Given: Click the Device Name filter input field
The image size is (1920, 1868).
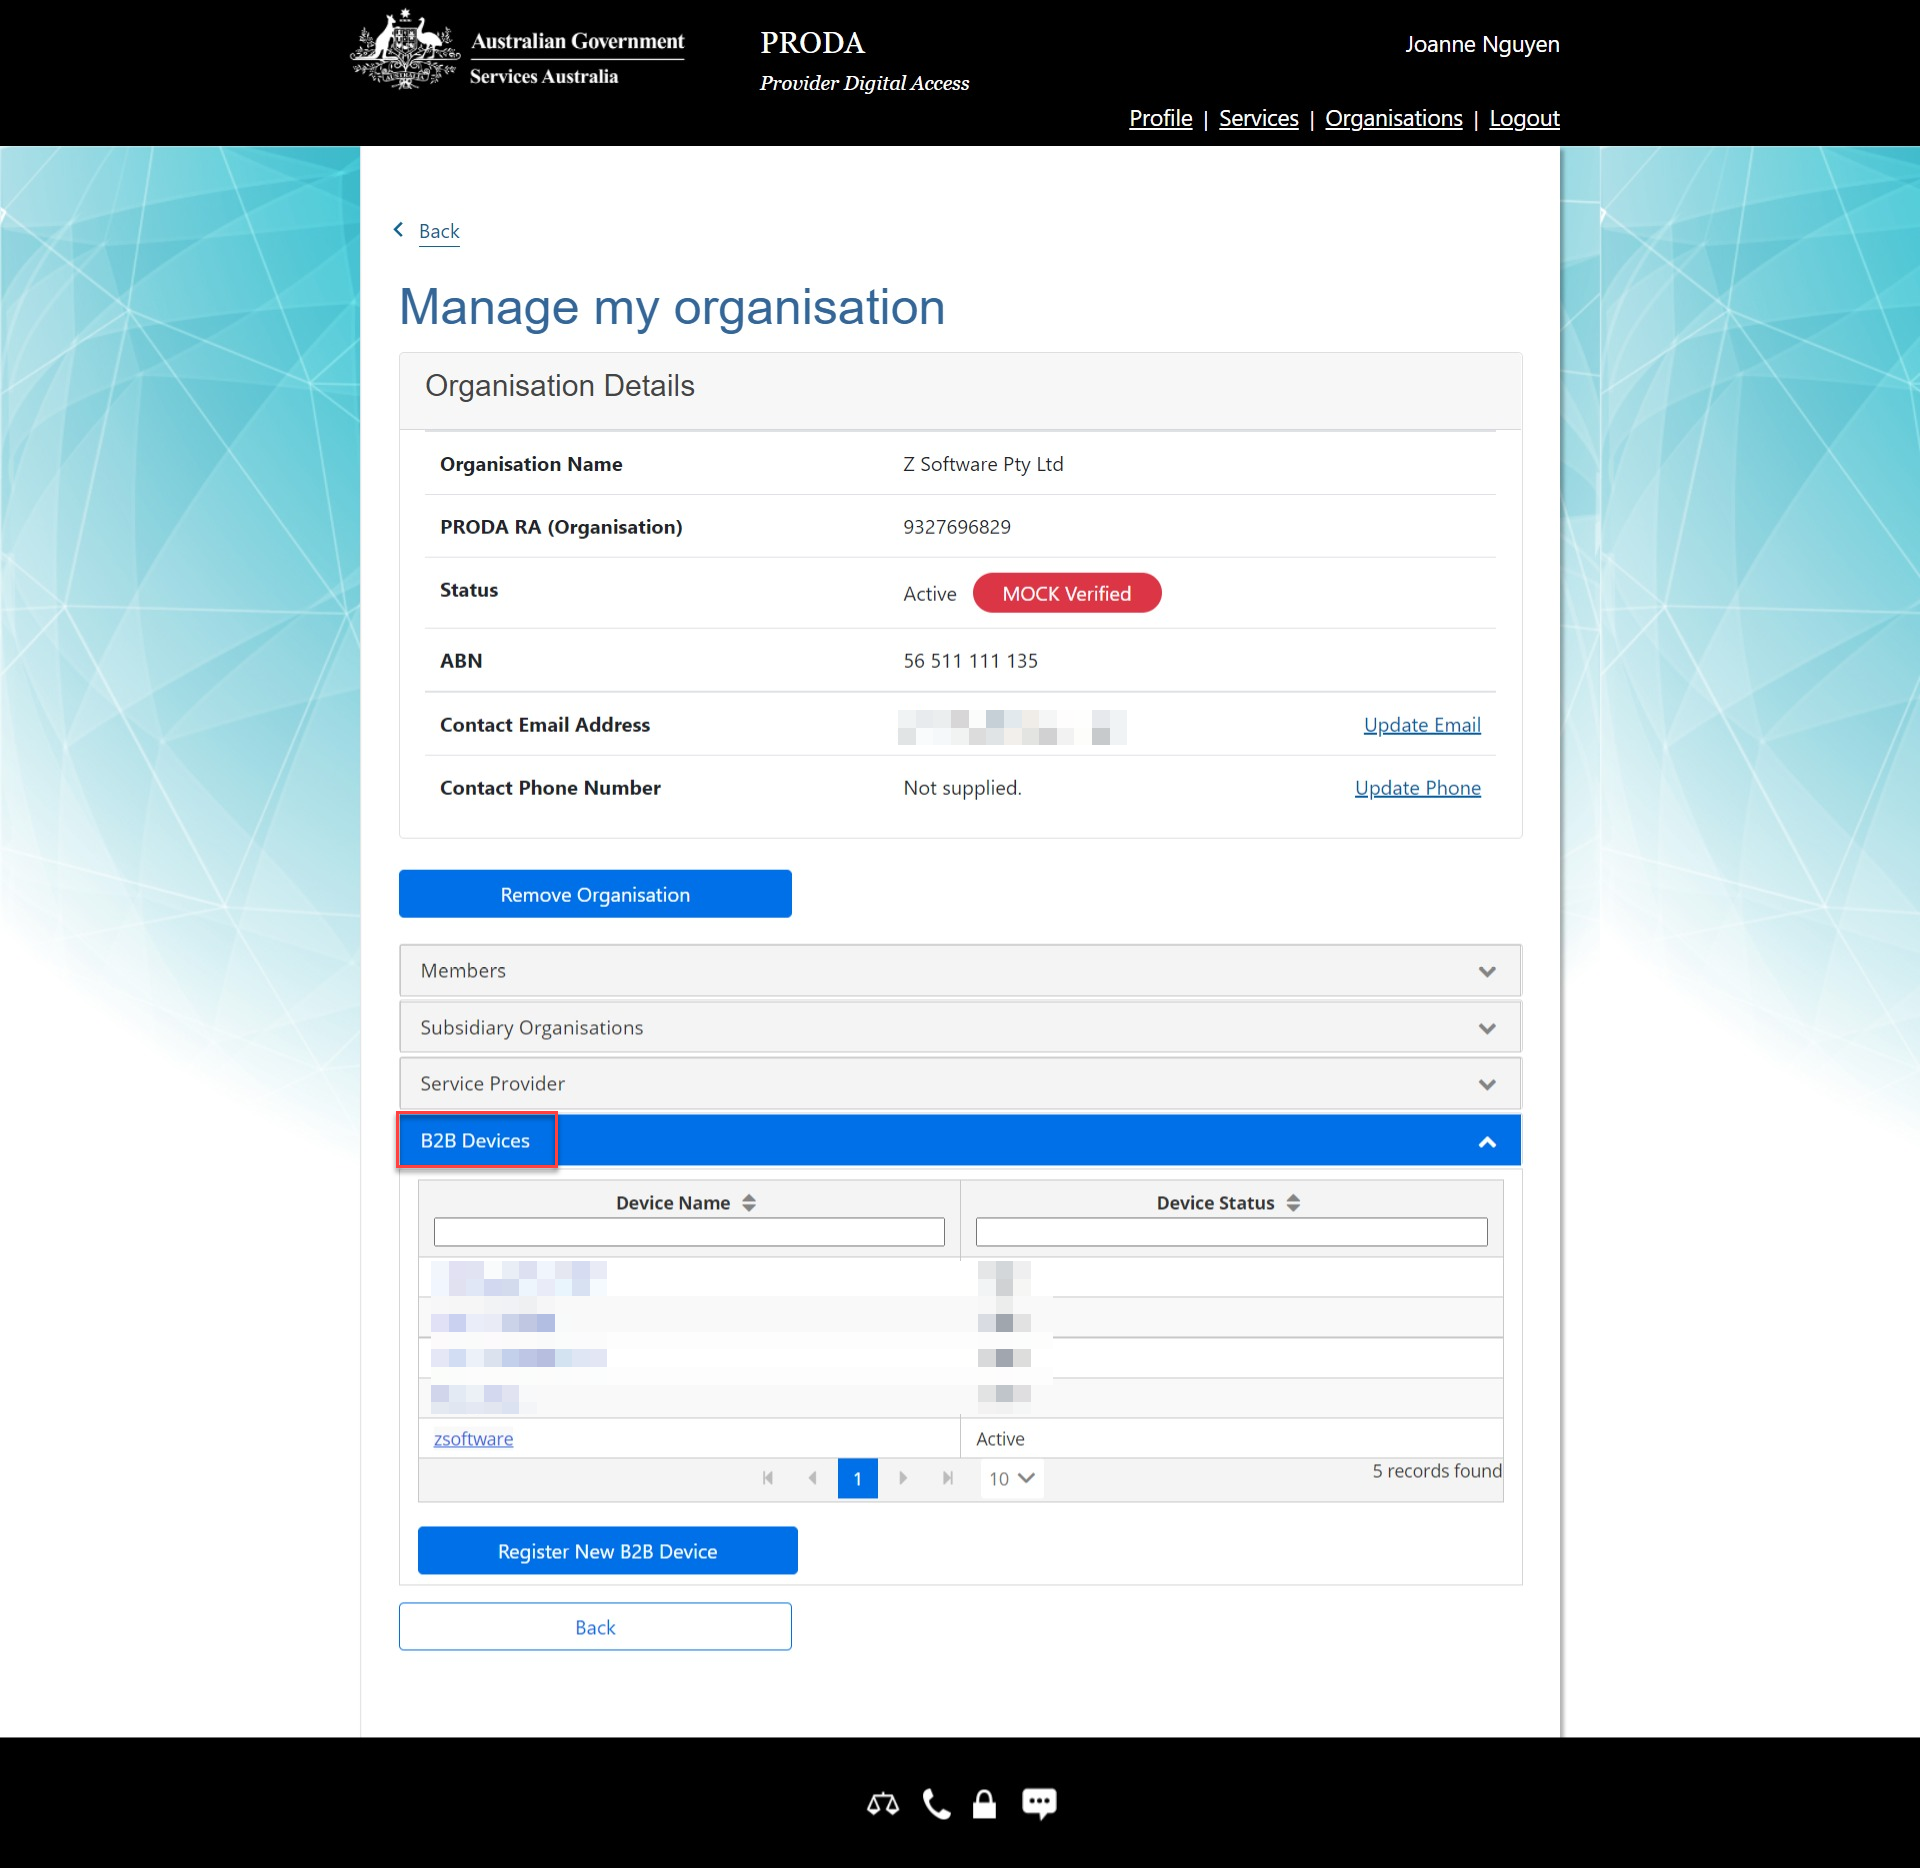Looking at the screenshot, I should (x=688, y=1232).
